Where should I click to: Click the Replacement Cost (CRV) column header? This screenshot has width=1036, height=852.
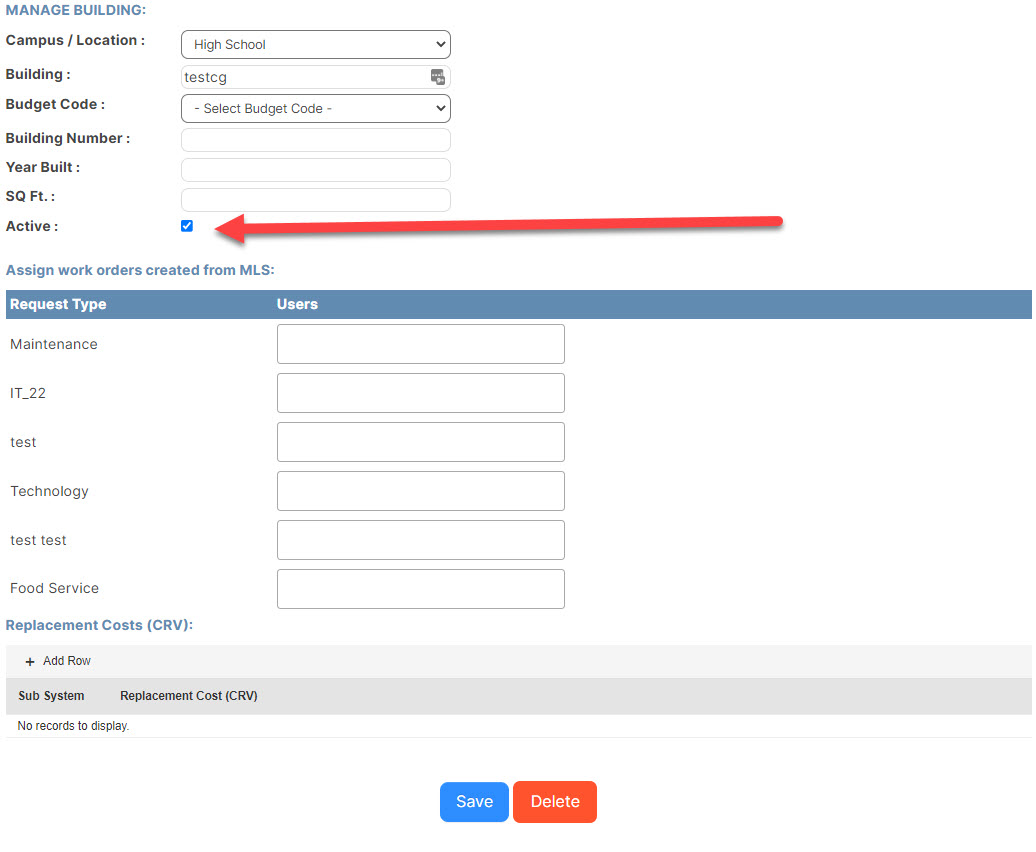pos(188,695)
